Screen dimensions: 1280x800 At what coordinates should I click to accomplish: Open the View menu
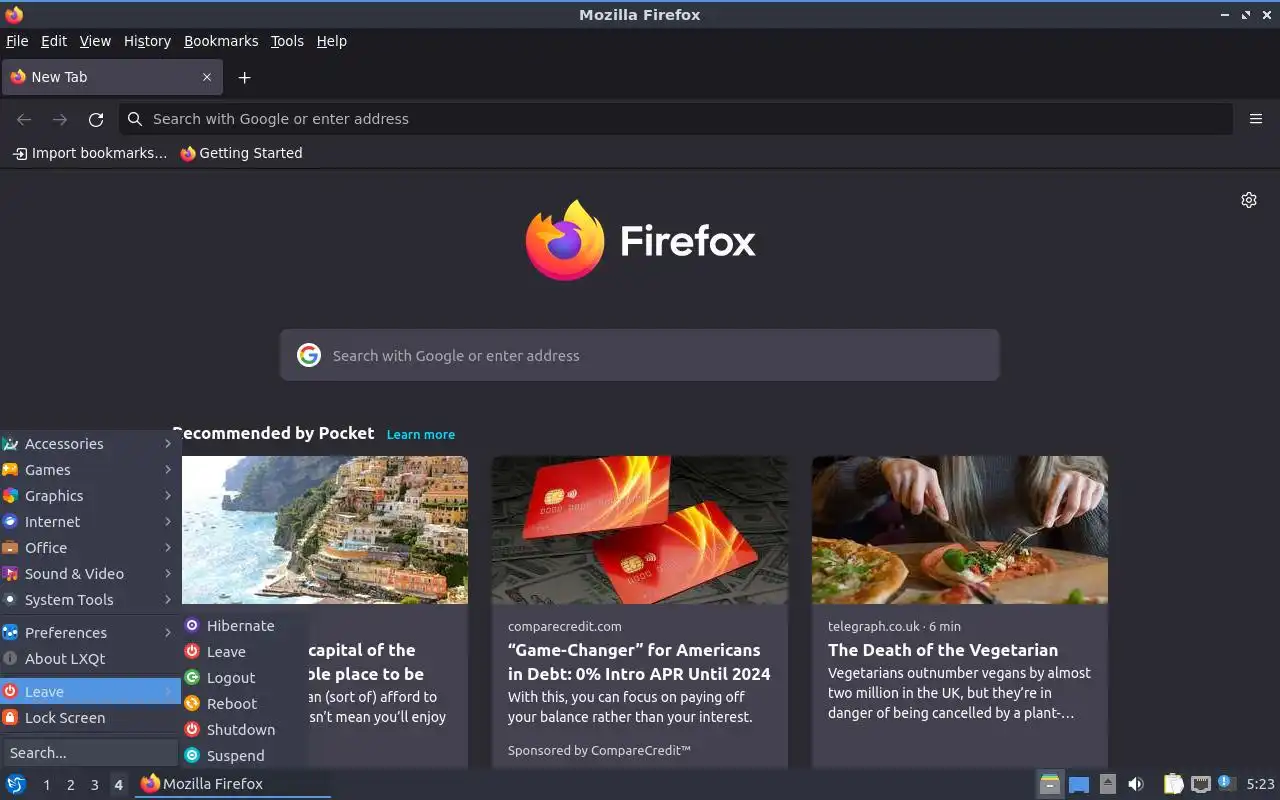pos(95,41)
